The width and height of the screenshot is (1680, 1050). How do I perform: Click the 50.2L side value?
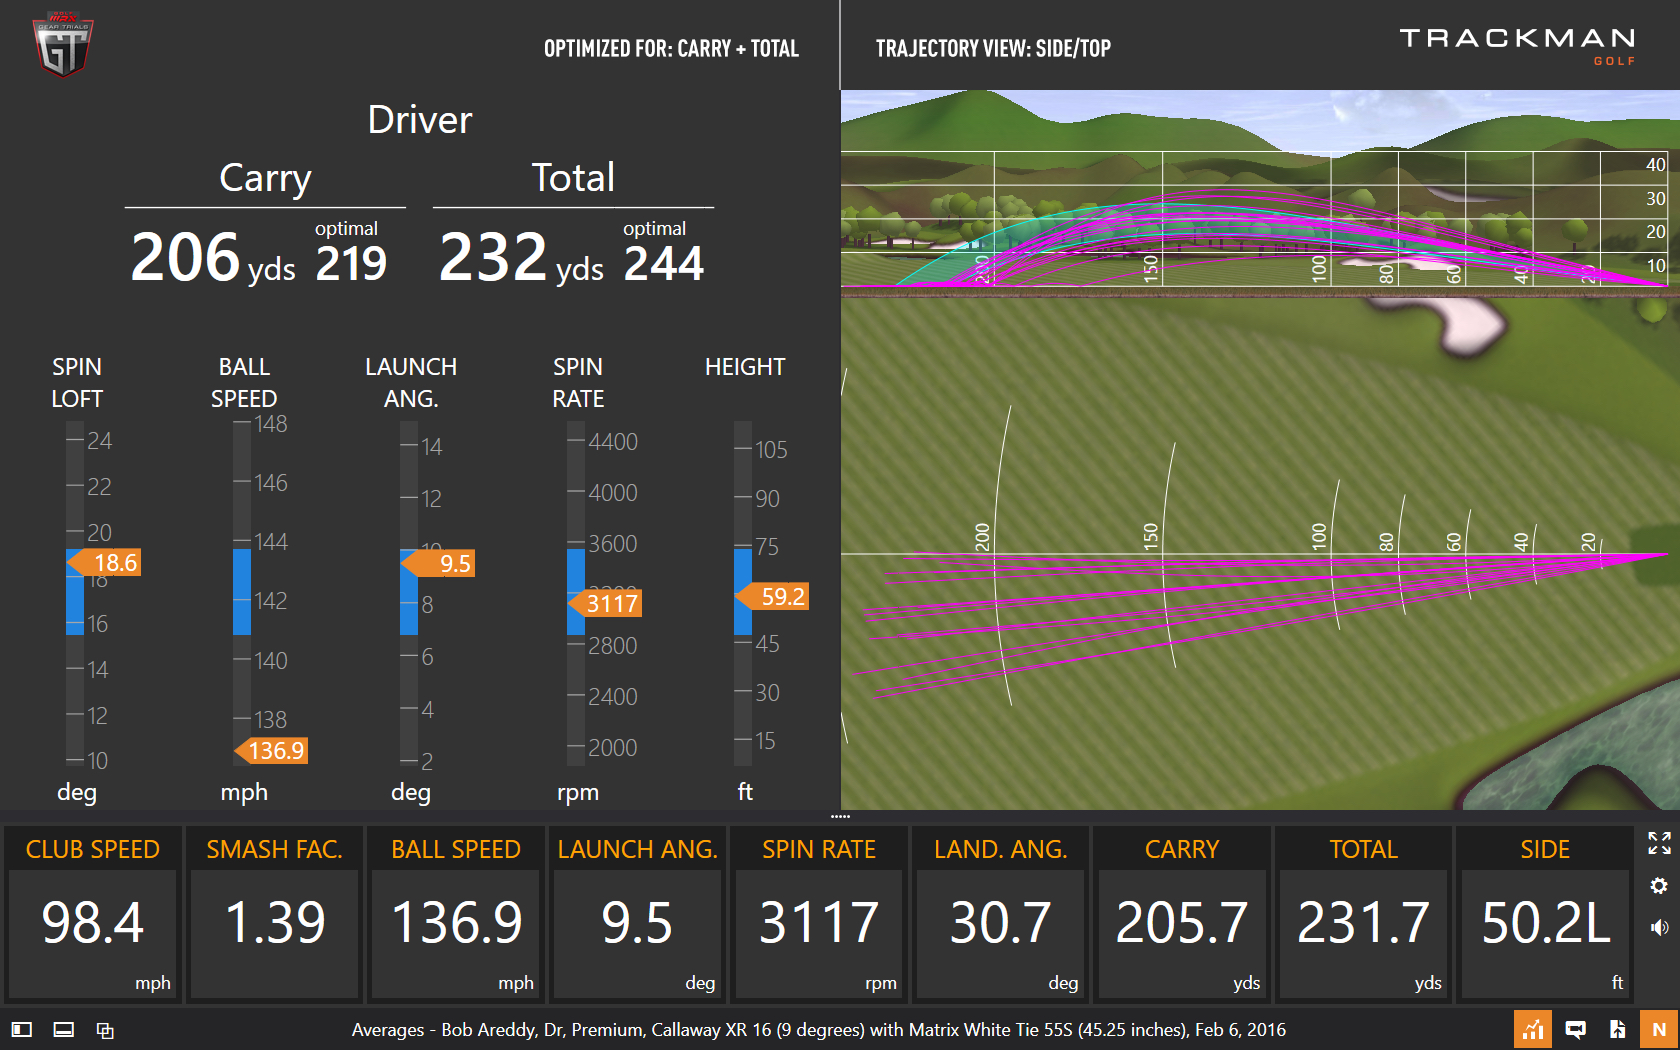point(1546,922)
